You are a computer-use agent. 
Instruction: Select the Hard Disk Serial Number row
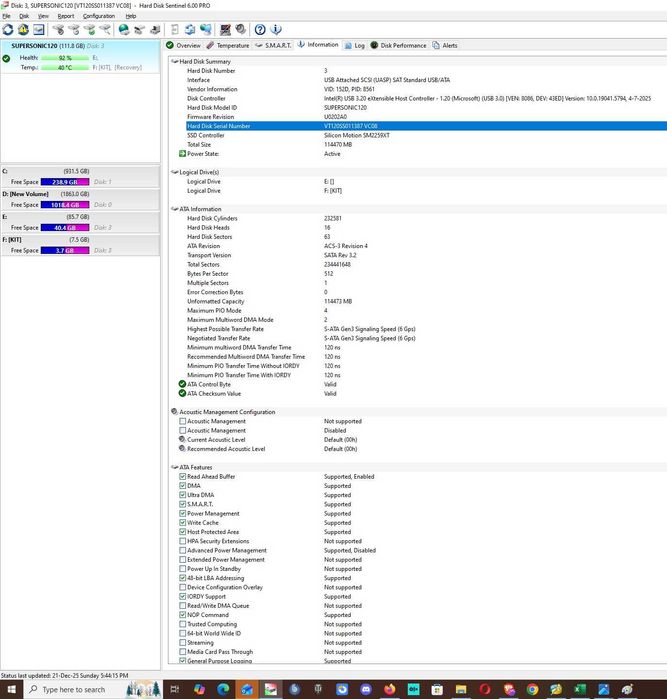coord(426,126)
